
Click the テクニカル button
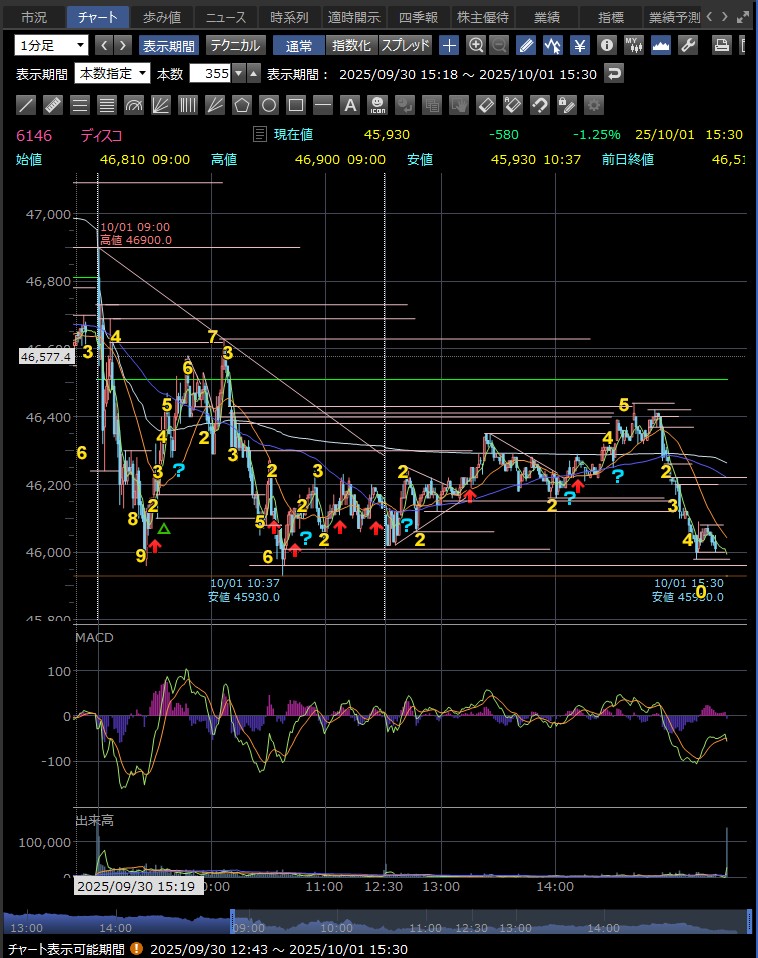coord(235,45)
